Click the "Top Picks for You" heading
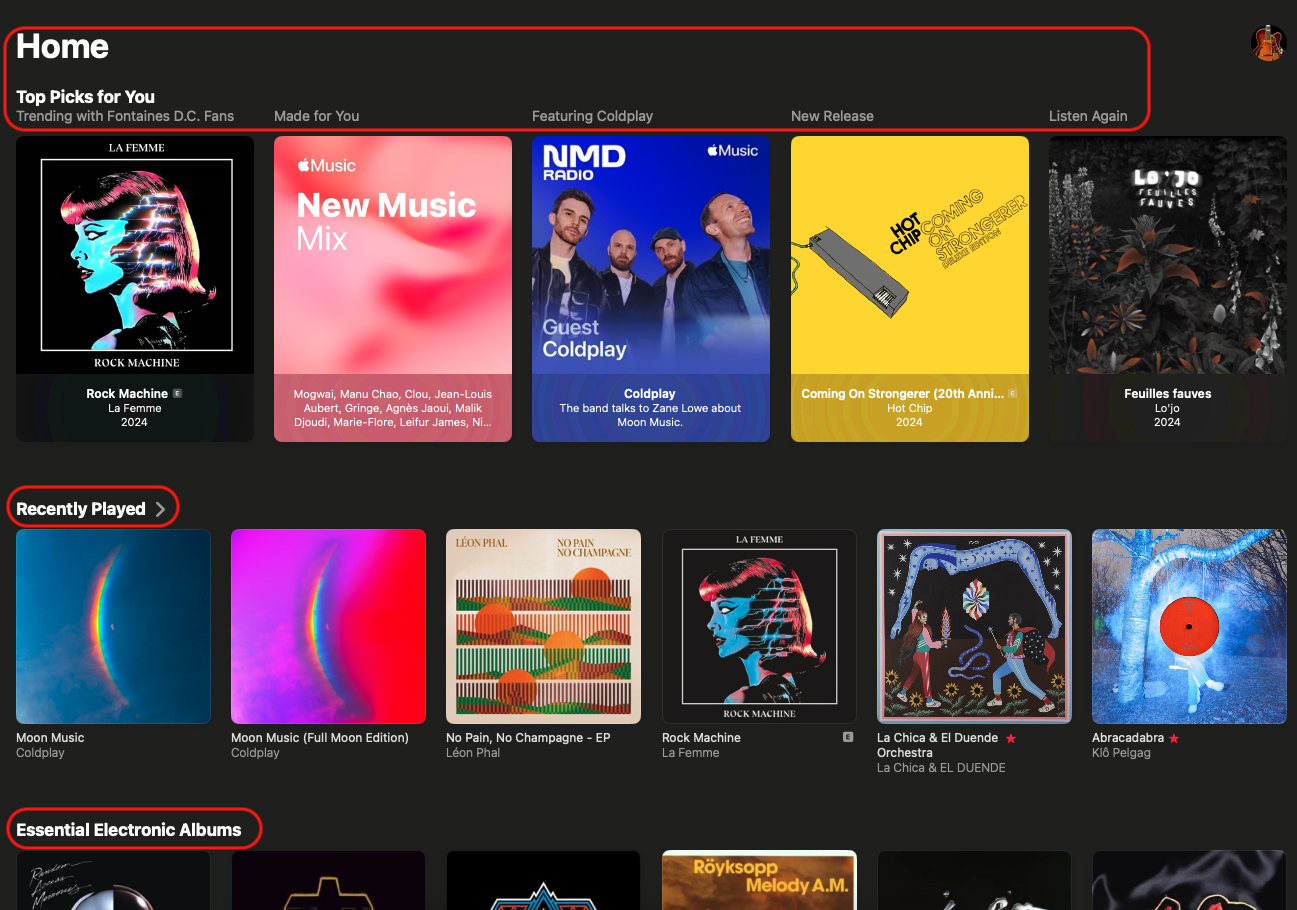 tap(85, 97)
